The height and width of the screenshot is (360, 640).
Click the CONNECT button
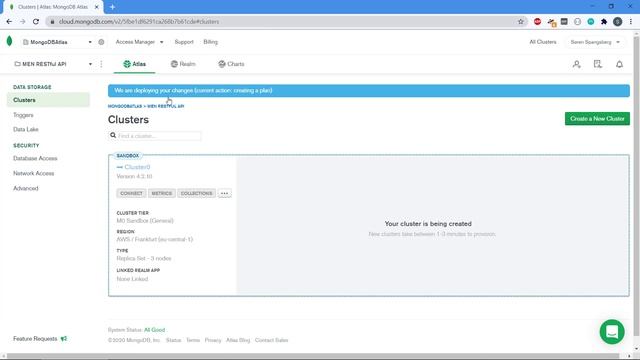pos(131,193)
